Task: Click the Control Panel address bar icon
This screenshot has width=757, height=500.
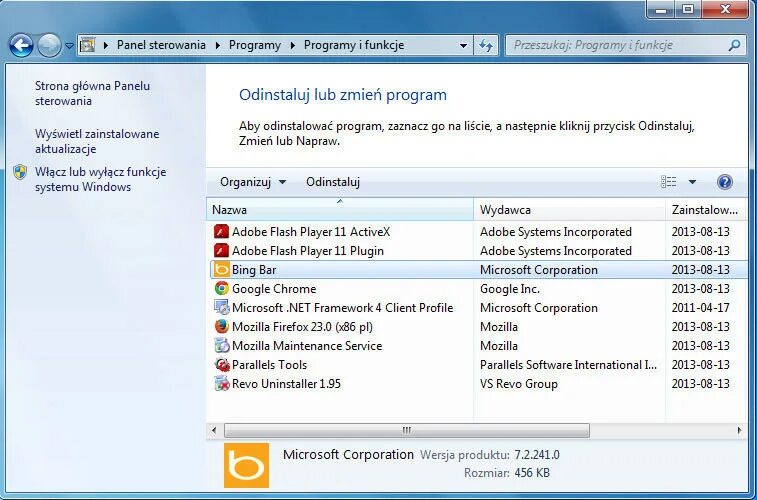Action: 87,45
